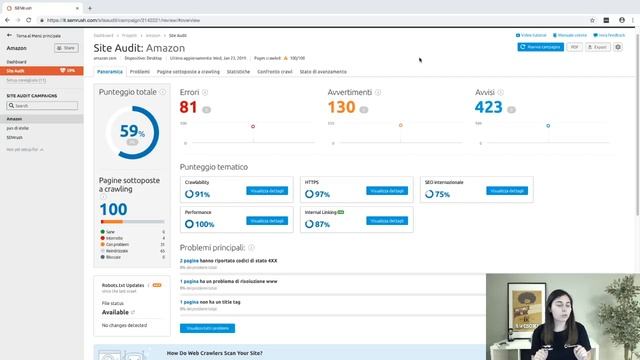Click back arrow to main menu
Image resolution: width=640 pixels, height=360 pixels.
9,36
